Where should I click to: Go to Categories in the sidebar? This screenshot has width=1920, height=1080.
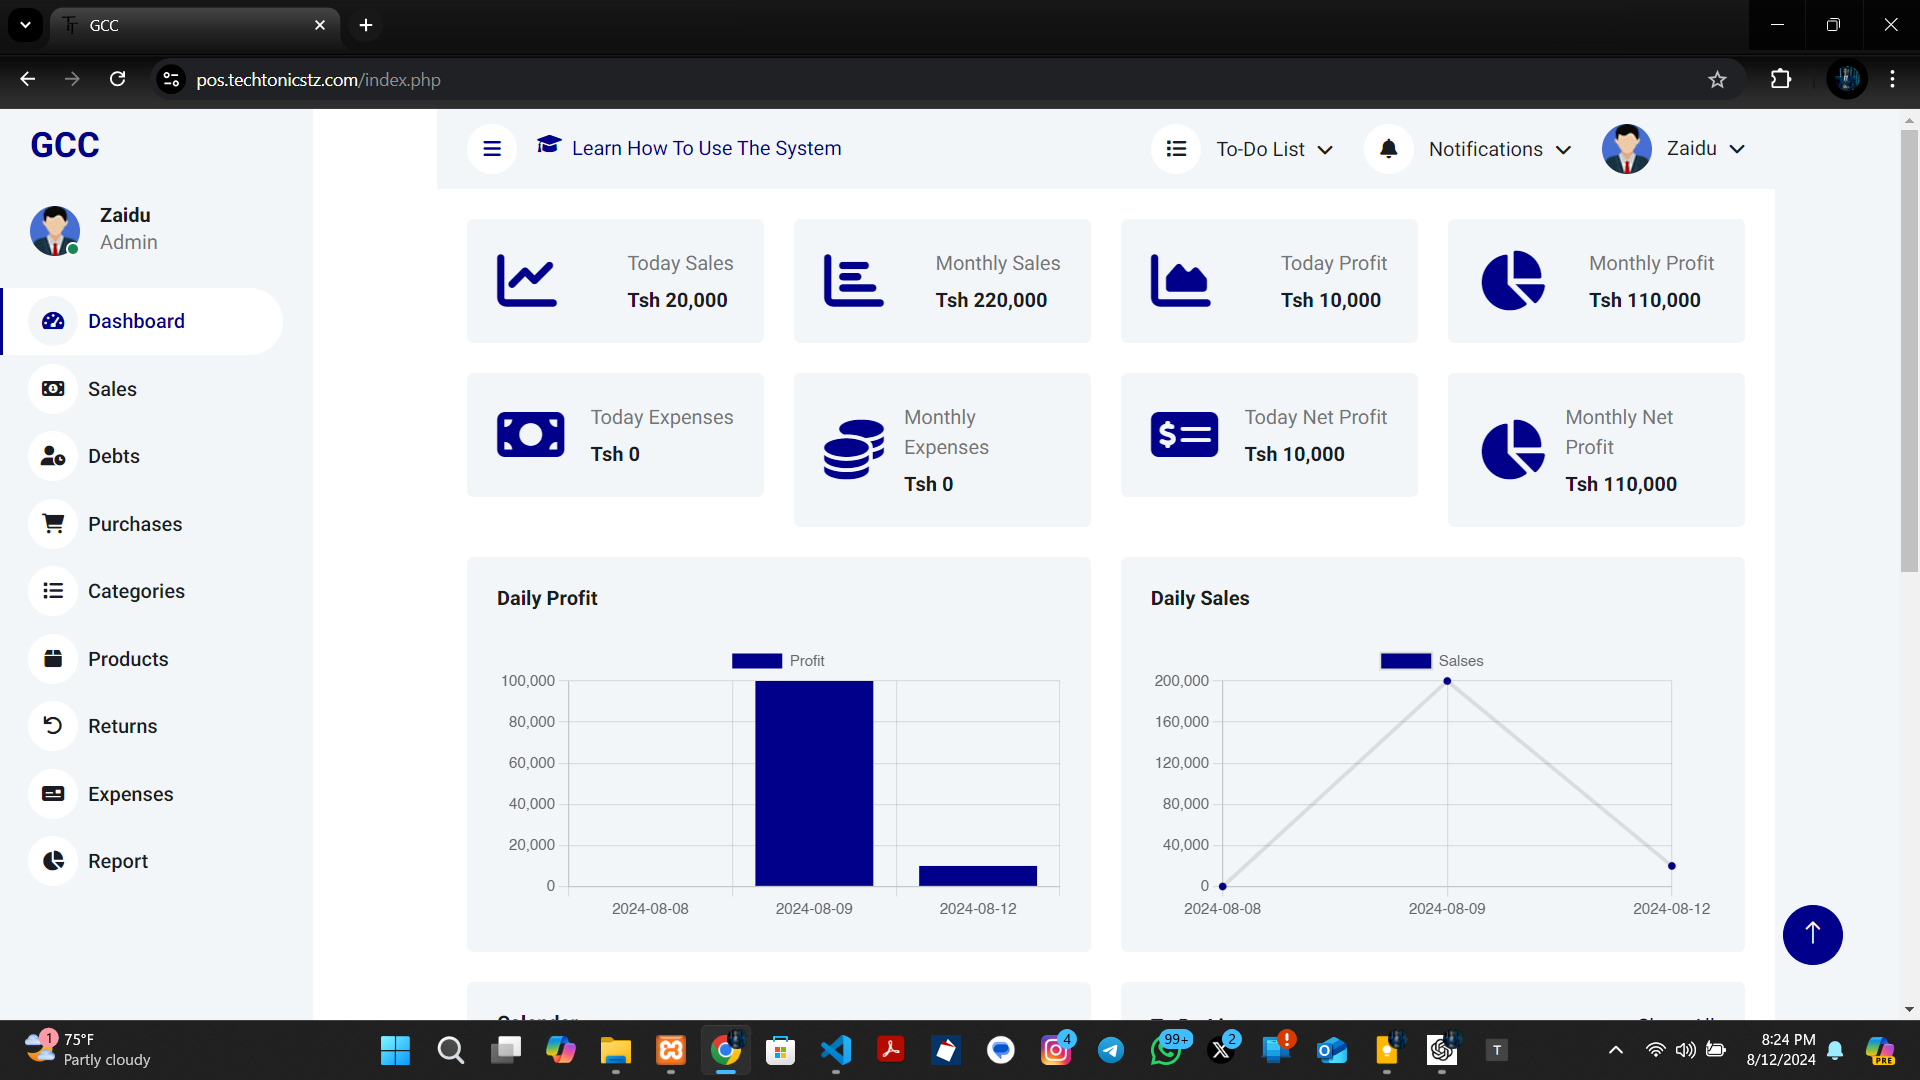tap(136, 591)
